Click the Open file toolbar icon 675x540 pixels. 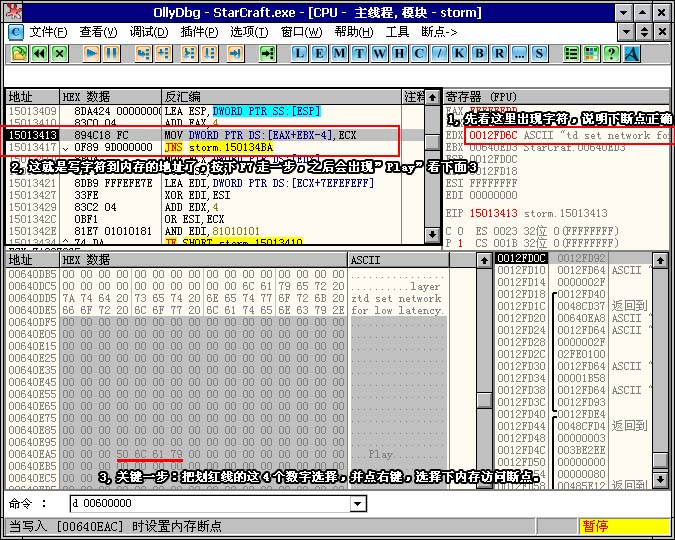(19, 54)
